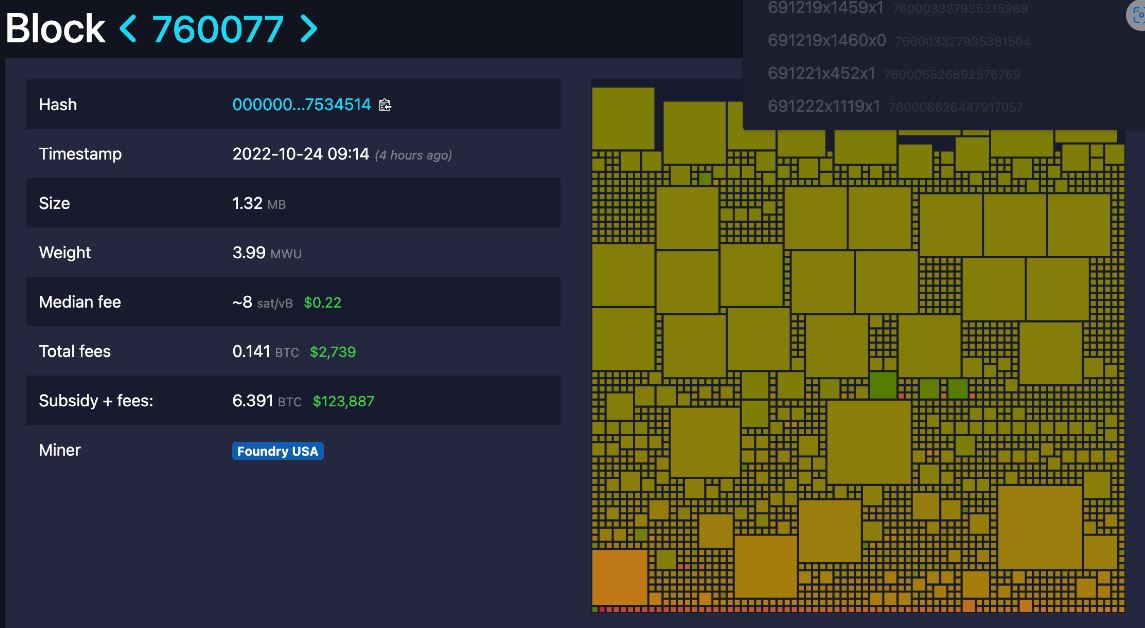
Task: Select the large orange transaction square in block map
Action: pos(619,577)
